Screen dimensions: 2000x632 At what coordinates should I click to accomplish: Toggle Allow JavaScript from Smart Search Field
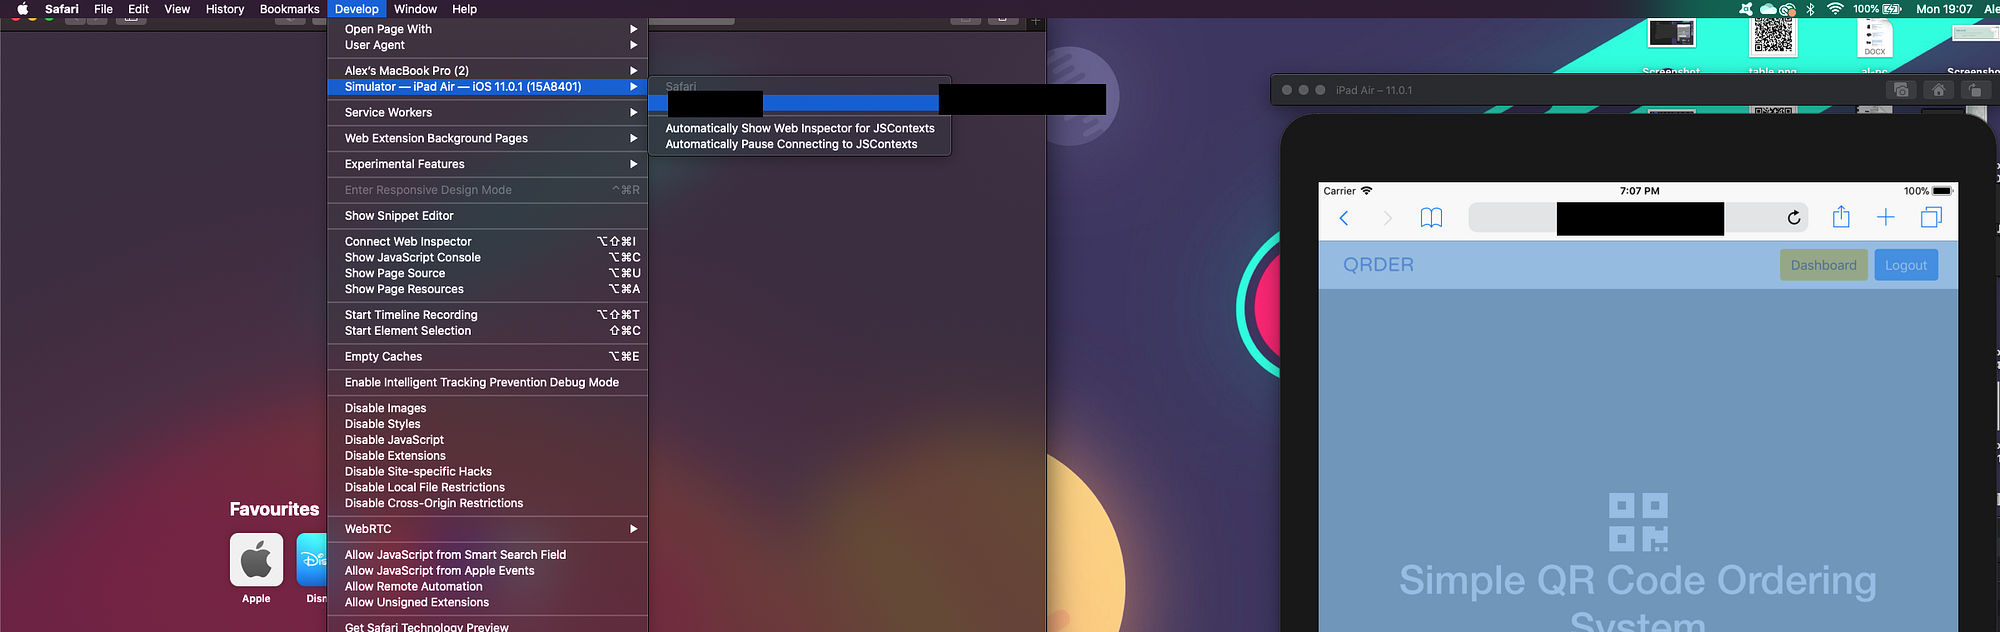487,555
